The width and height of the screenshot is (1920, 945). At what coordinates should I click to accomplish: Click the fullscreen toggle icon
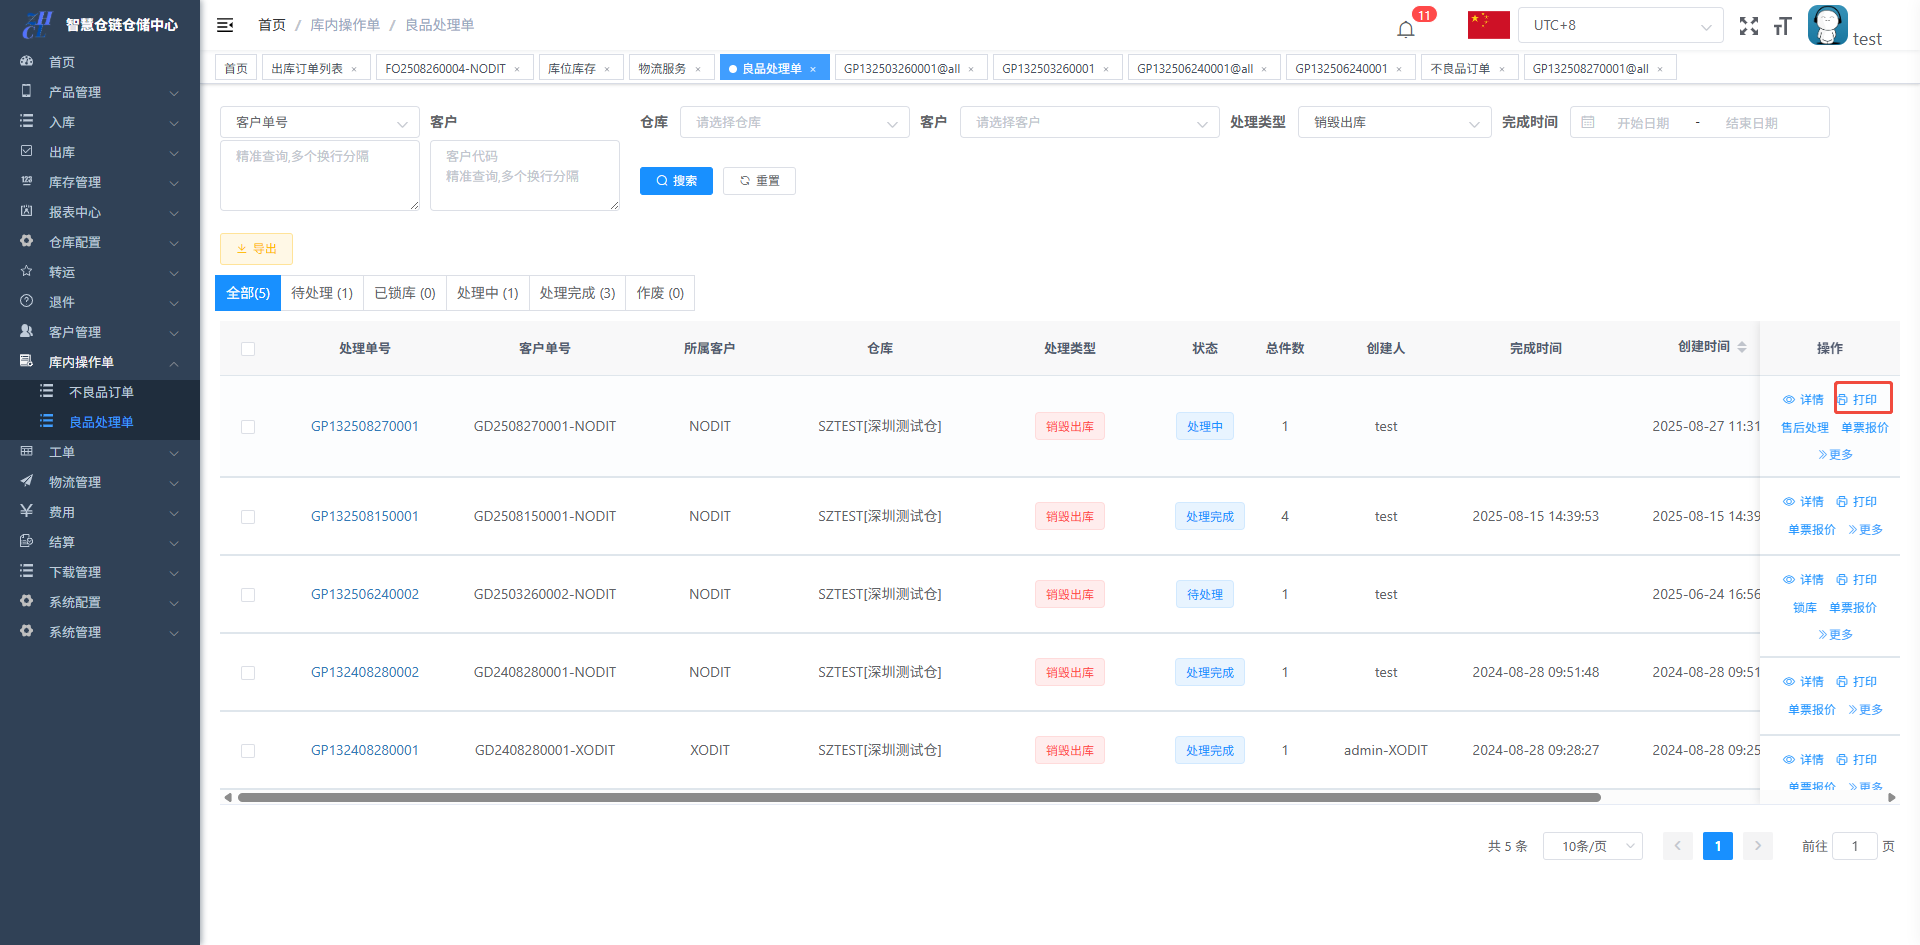point(1748,26)
